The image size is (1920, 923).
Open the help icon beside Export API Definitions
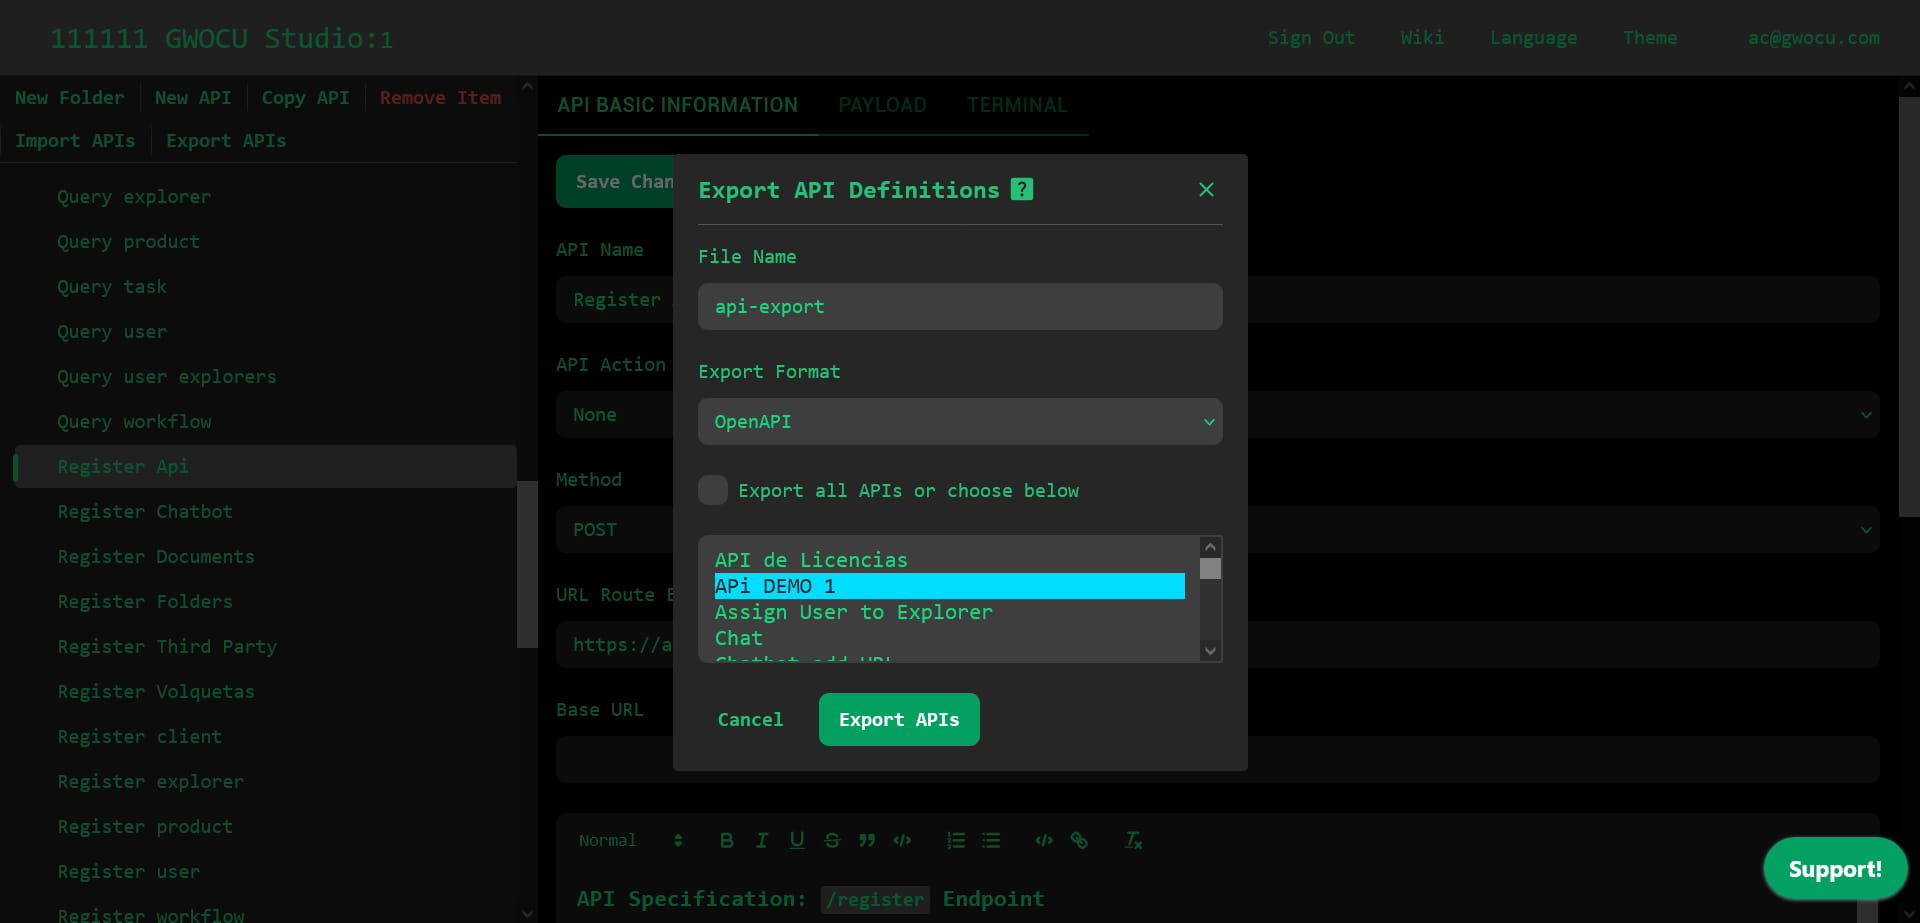[1021, 189]
